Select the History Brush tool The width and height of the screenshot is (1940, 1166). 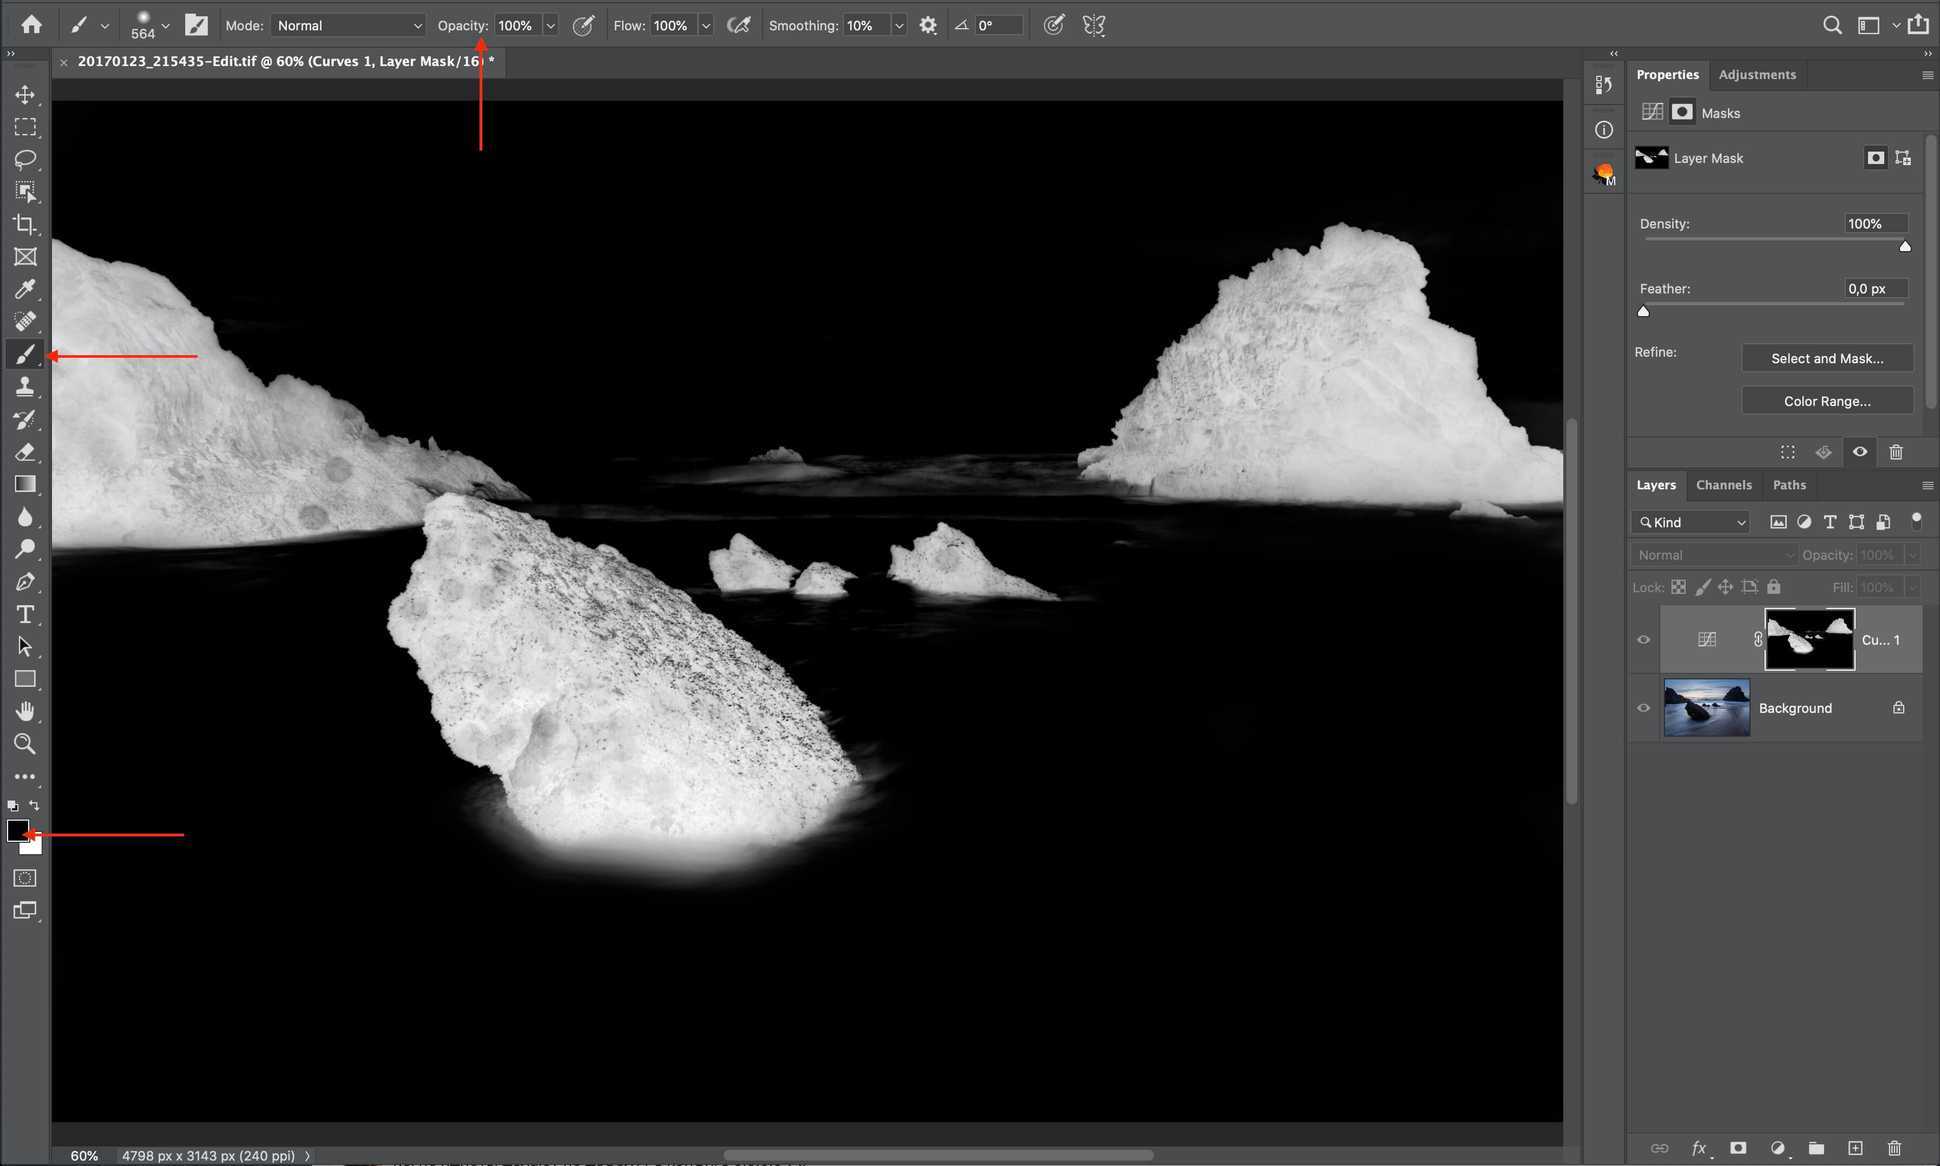point(25,419)
